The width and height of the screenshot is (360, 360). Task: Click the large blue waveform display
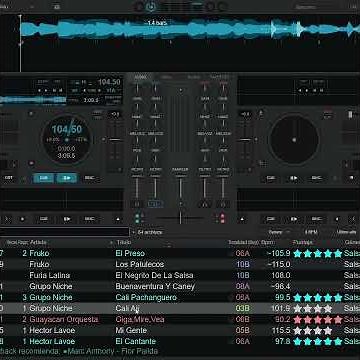[x=190, y=29]
